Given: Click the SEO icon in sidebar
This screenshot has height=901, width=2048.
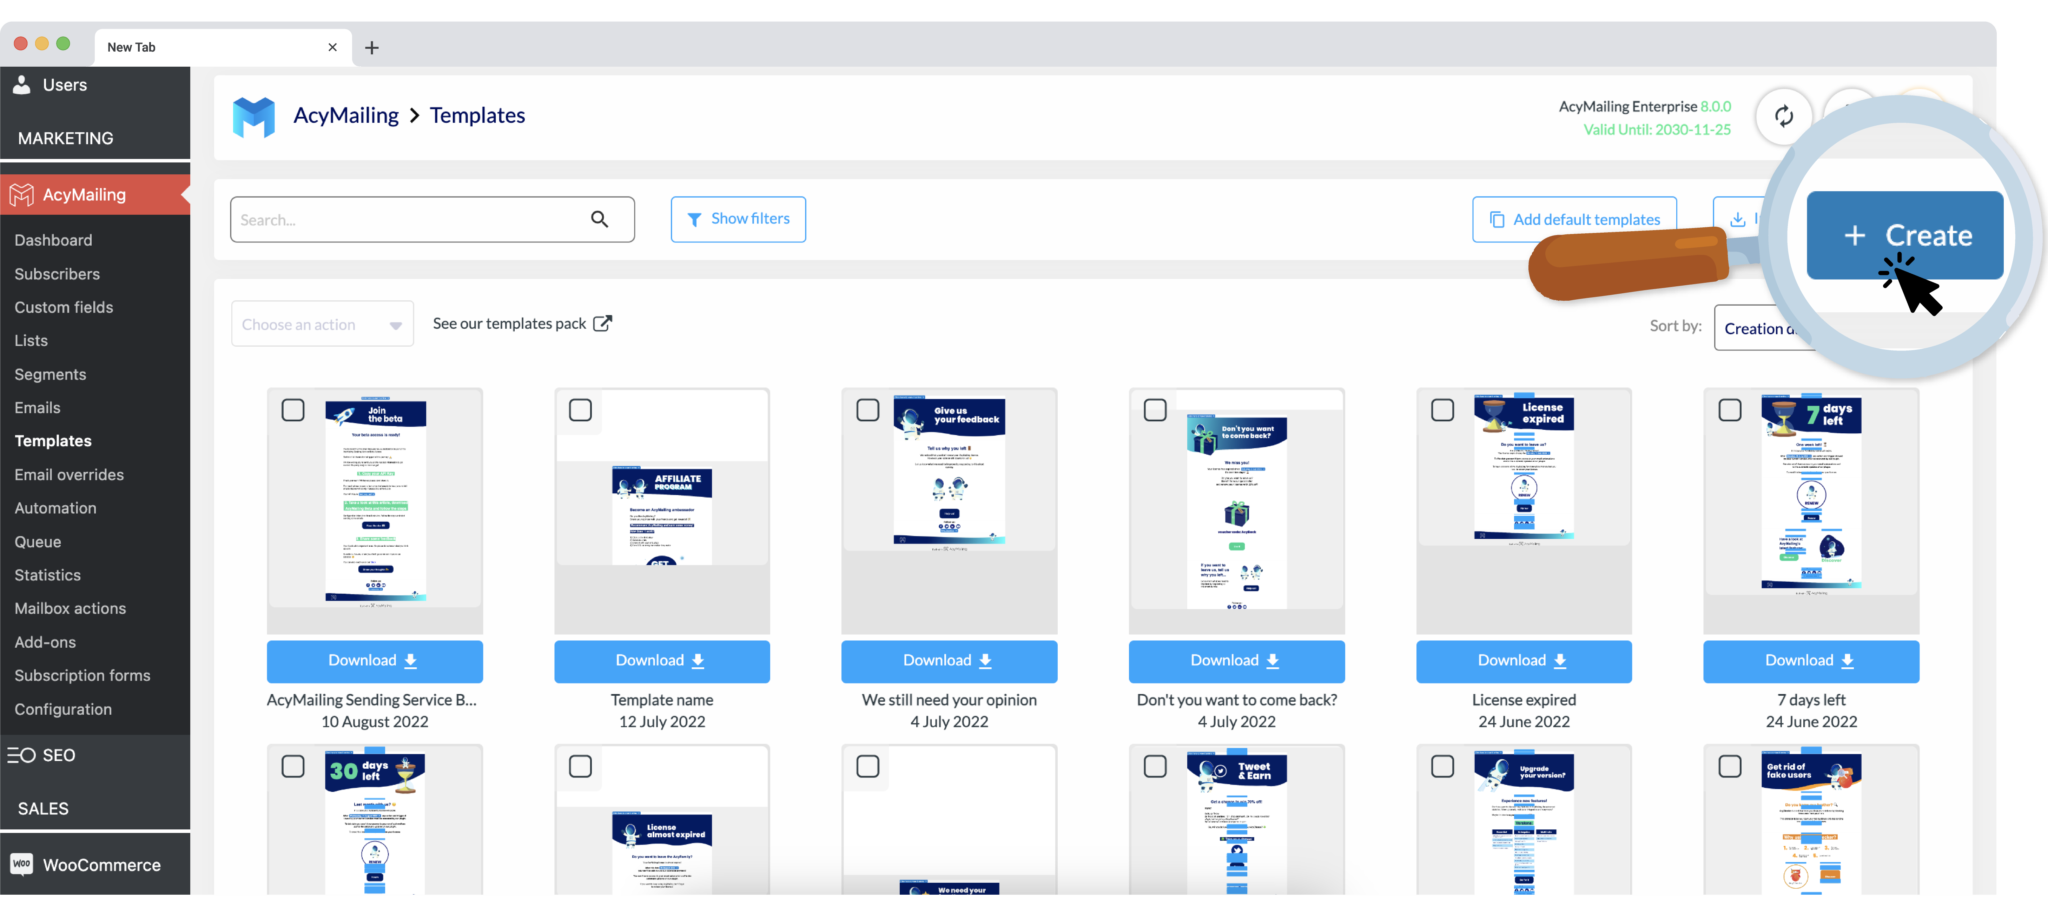Looking at the screenshot, I should click(22, 755).
